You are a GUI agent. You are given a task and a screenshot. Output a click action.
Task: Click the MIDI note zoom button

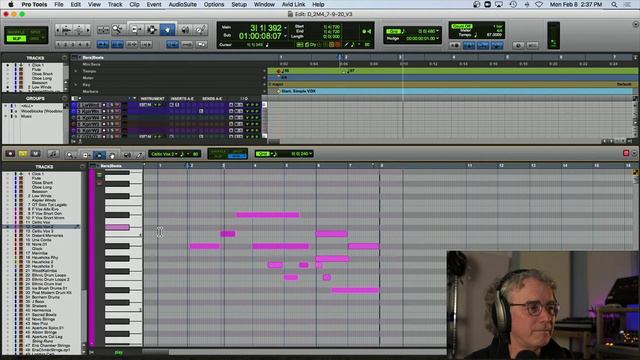[79, 29]
